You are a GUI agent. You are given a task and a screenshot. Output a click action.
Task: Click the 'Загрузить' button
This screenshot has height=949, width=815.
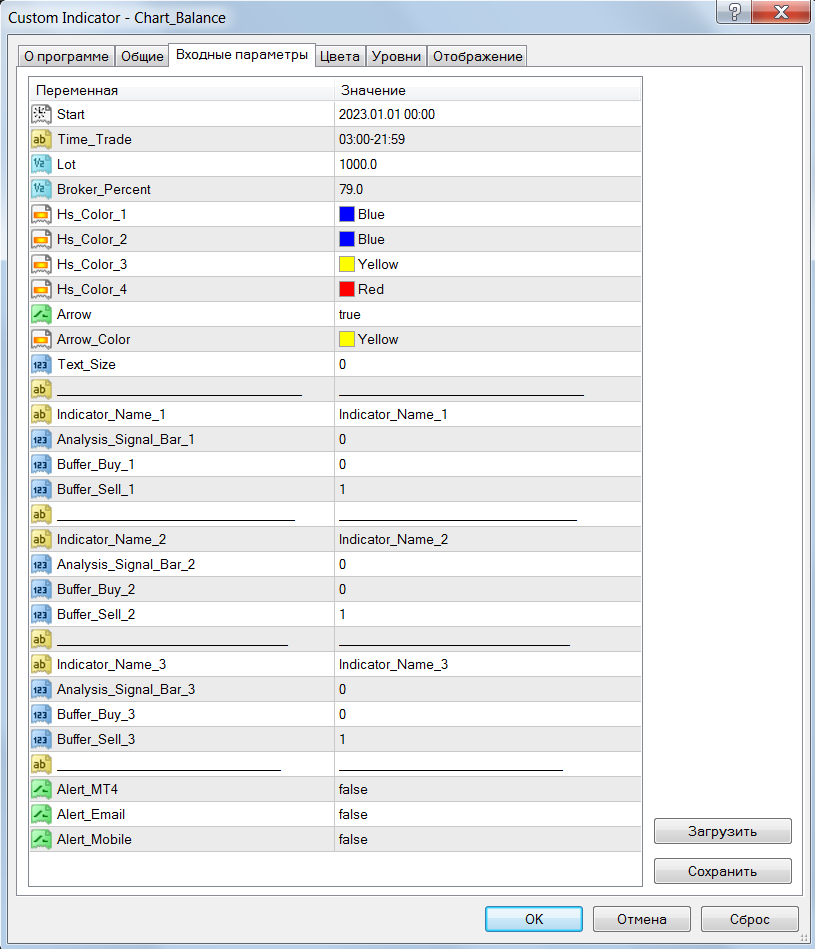[x=722, y=832]
